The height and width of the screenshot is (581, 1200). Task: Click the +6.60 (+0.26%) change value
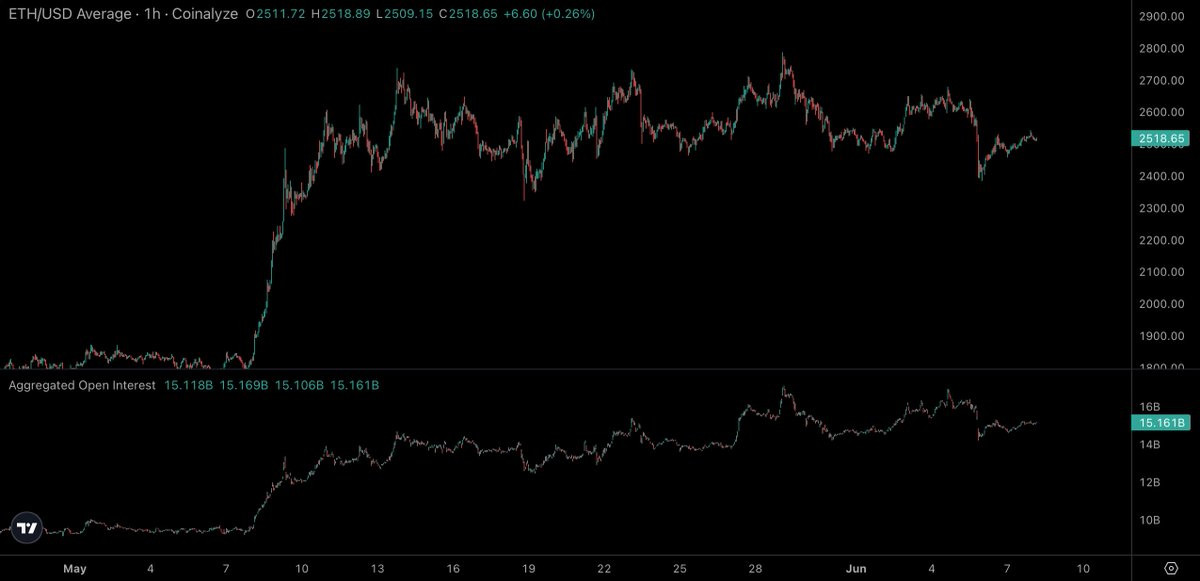click(x=547, y=14)
